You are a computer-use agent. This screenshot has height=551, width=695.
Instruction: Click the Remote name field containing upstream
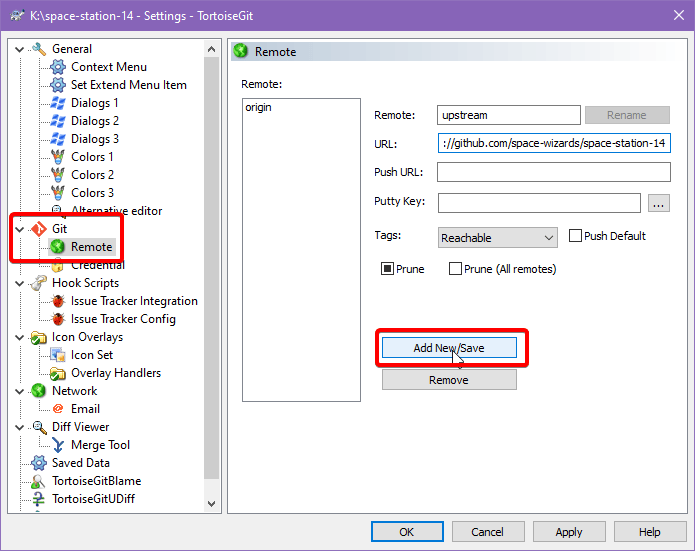509,115
